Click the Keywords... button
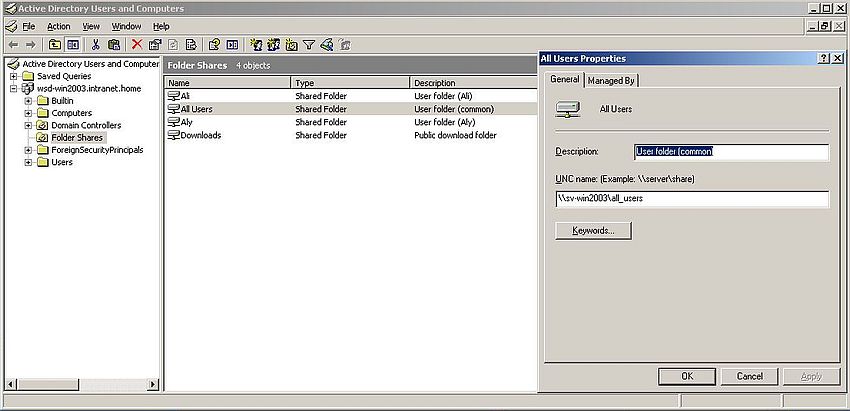 click(x=593, y=231)
